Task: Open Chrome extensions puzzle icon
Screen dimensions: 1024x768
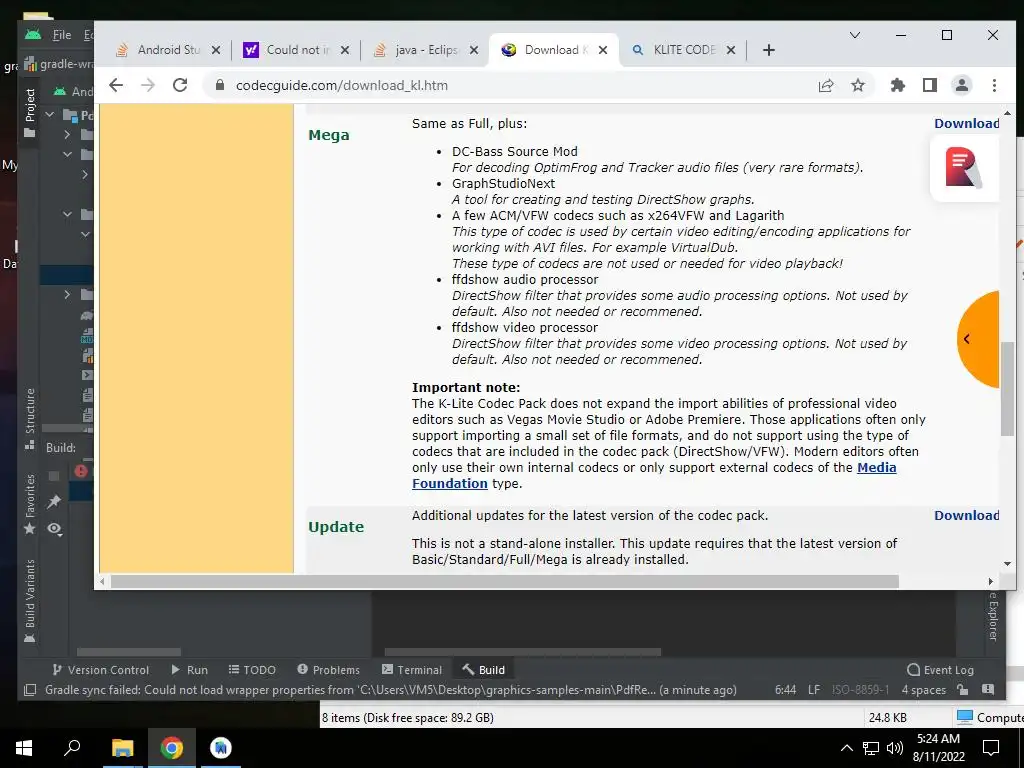Action: [898, 85]
